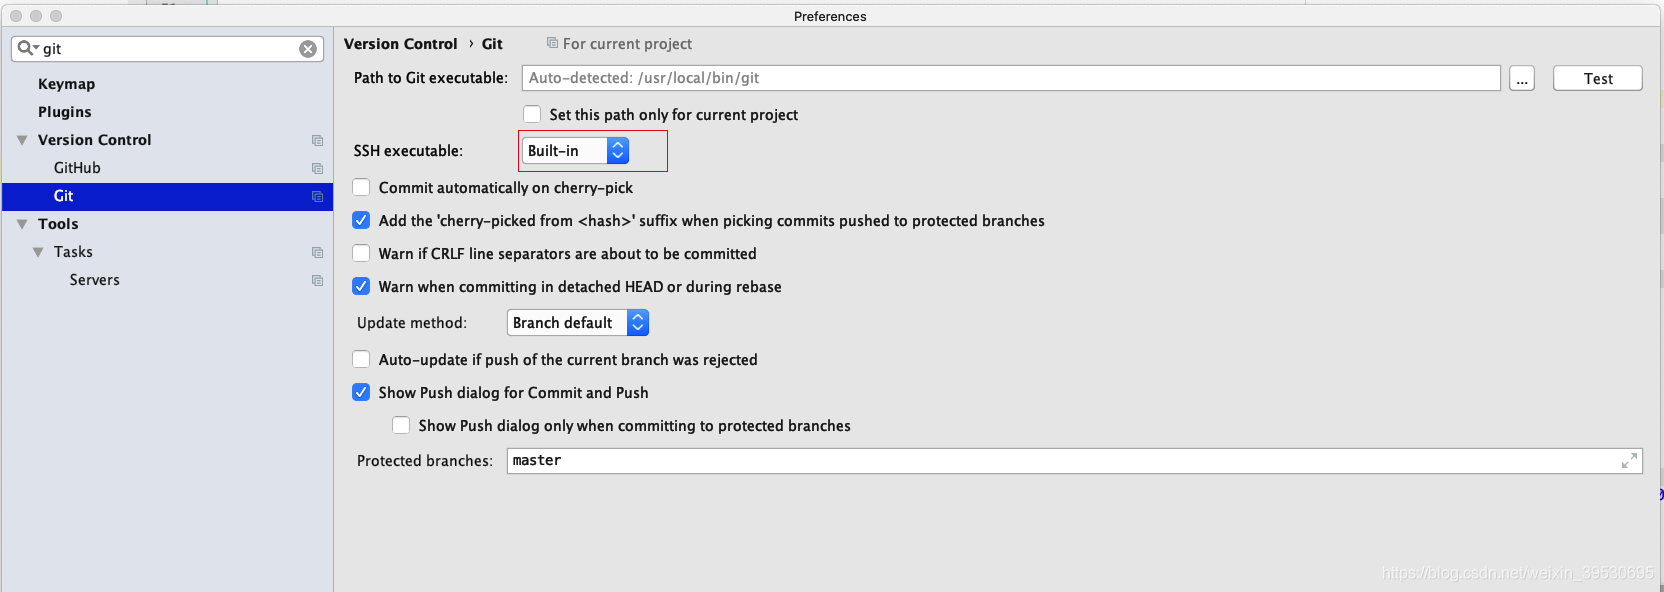Screen dimensions: 1664x592
Task: Check 'Warn if CRLF line separators' option
Action: 361,253
